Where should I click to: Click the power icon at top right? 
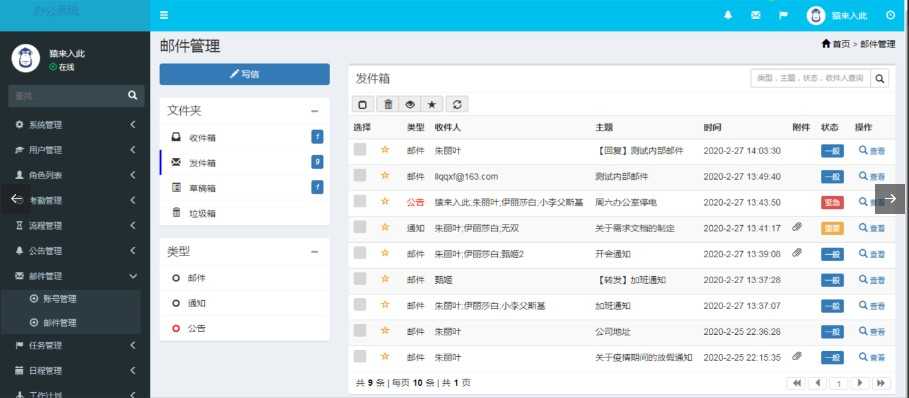tap(890, 16)
